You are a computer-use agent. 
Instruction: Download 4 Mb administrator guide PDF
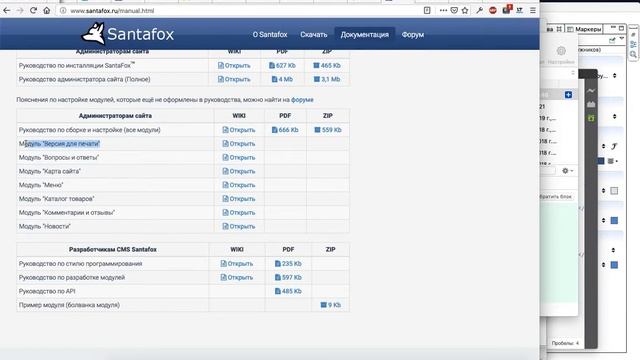tap(282, 79)
